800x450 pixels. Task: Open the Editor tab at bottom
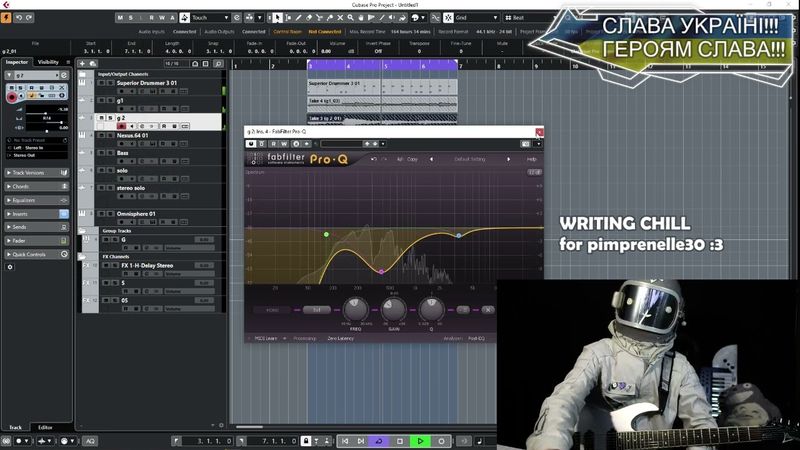coord(46,427)
